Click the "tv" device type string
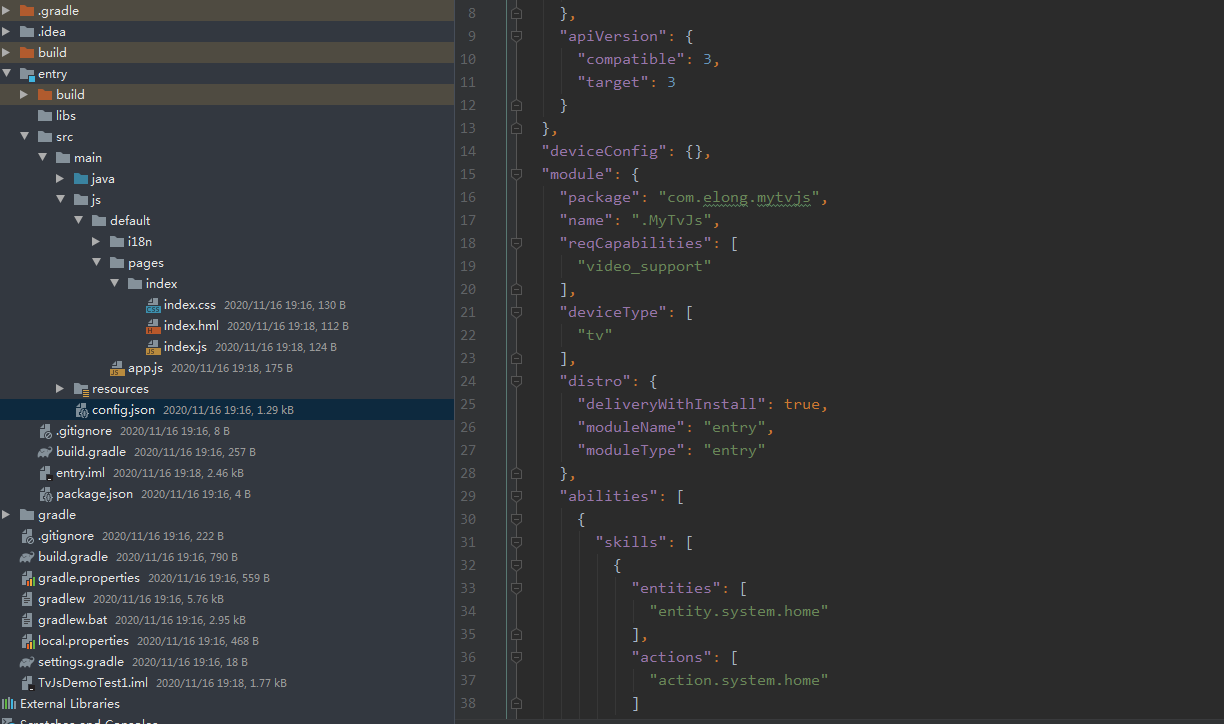The width and height of the screenshot is (1224, 724). 595,335
